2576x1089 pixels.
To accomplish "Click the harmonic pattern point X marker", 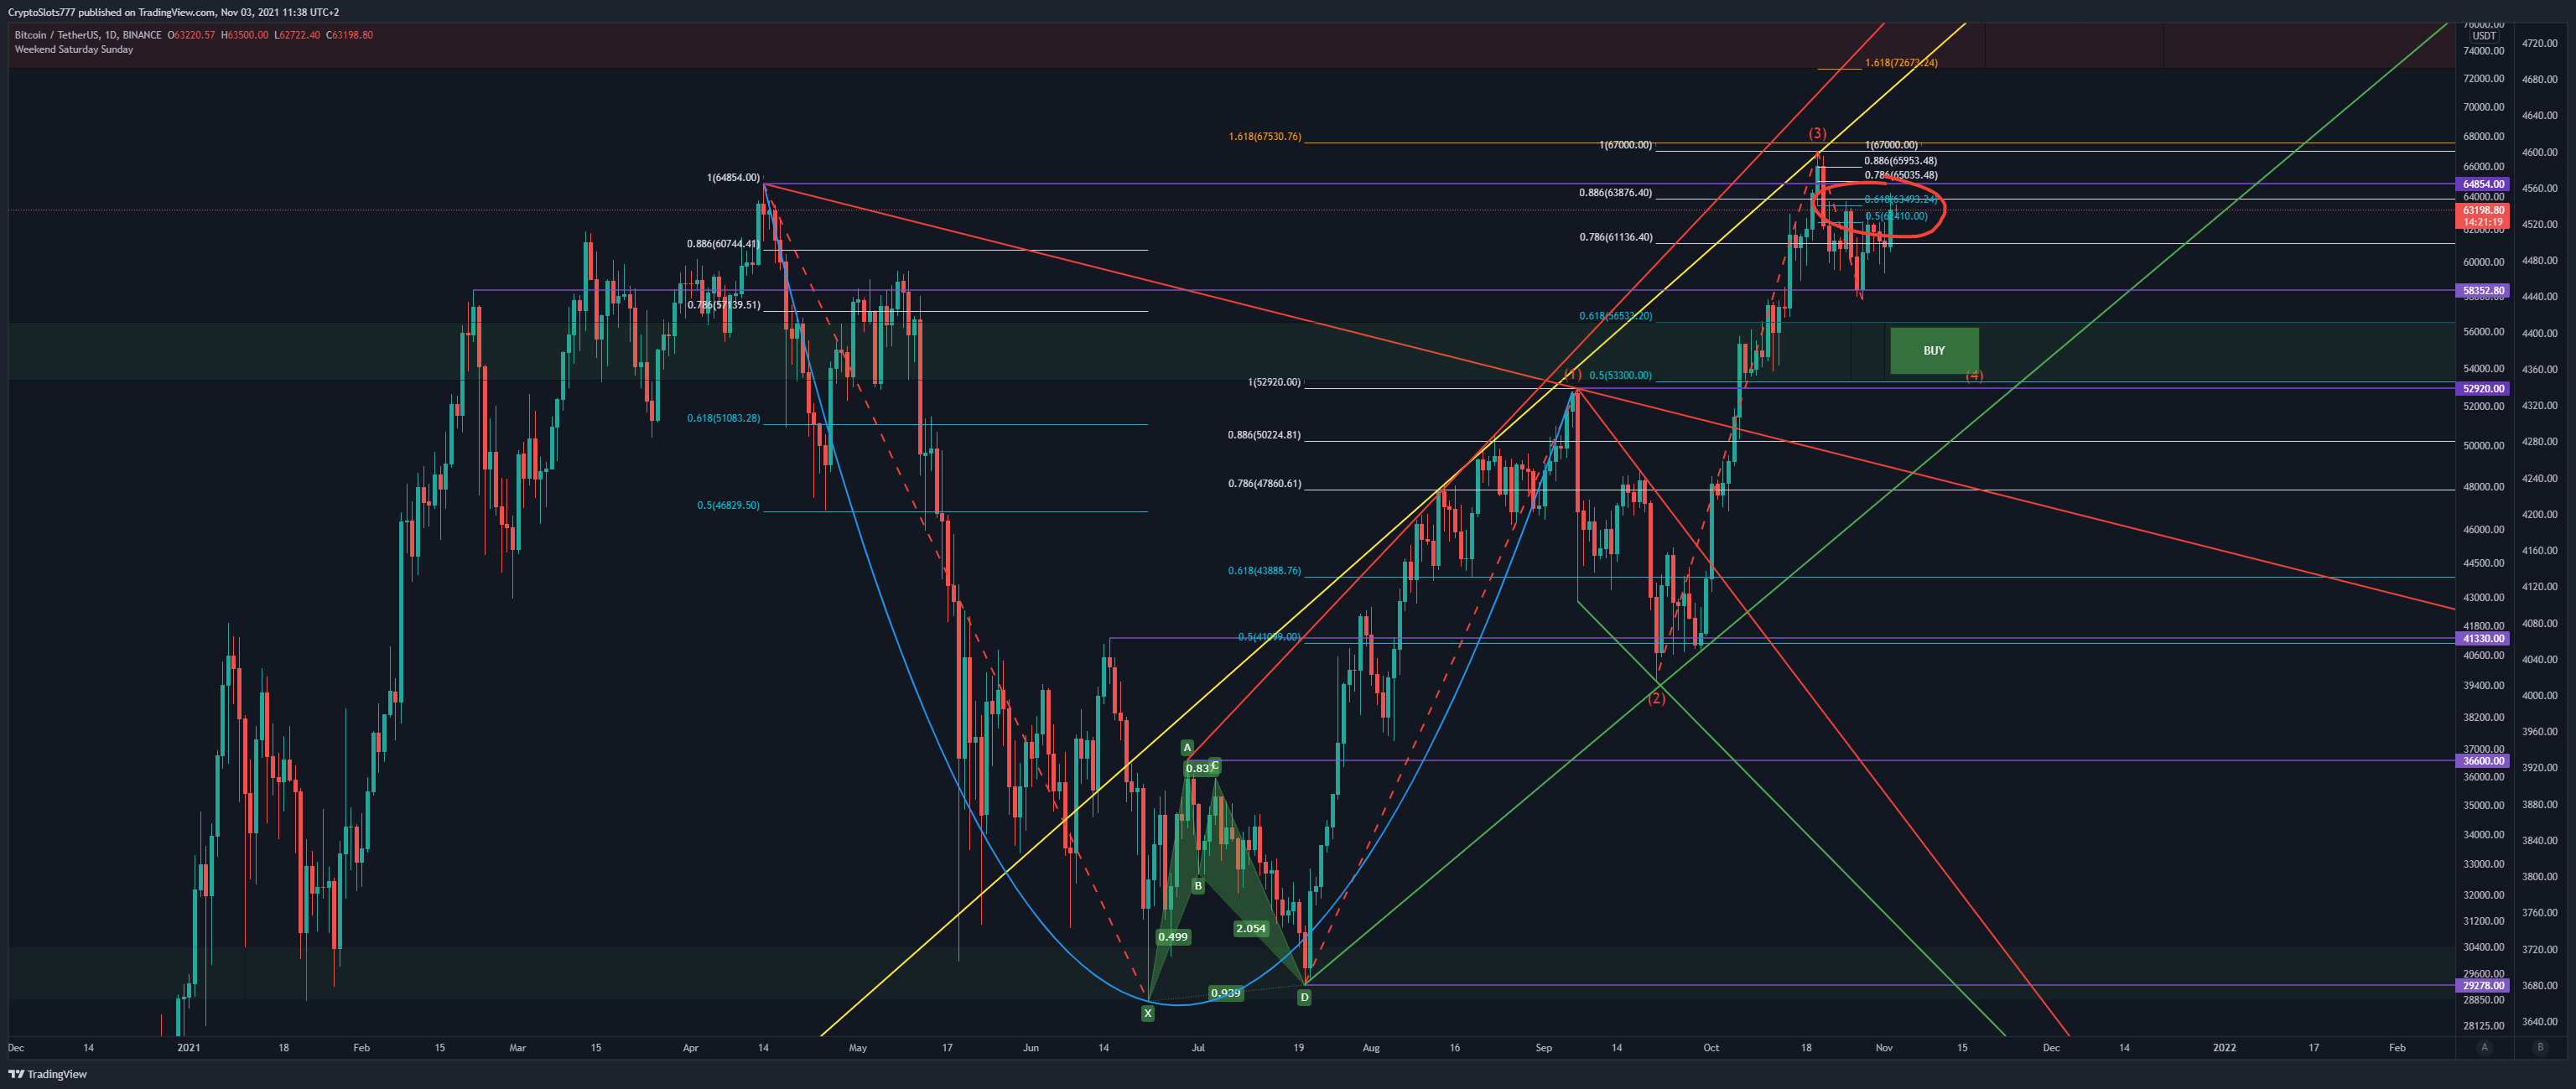I will pyautogui.click(x=1147, y=1013).
